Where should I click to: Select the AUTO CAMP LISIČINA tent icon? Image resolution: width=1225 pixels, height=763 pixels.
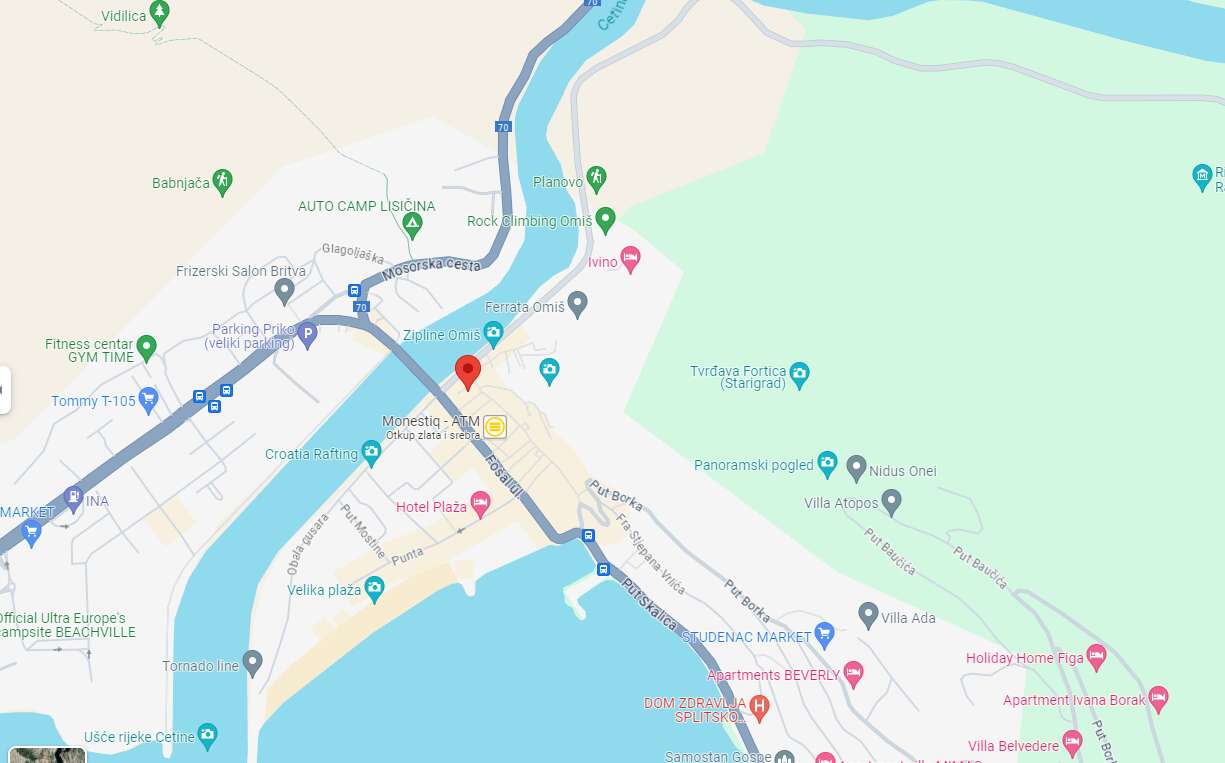[412, 225]
